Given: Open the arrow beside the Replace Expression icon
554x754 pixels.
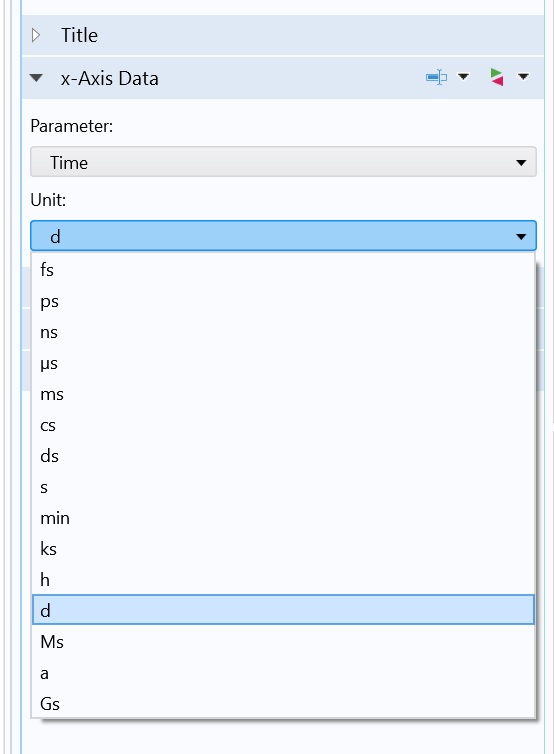Looking at the screenshot, I should [x=523, y=76].
